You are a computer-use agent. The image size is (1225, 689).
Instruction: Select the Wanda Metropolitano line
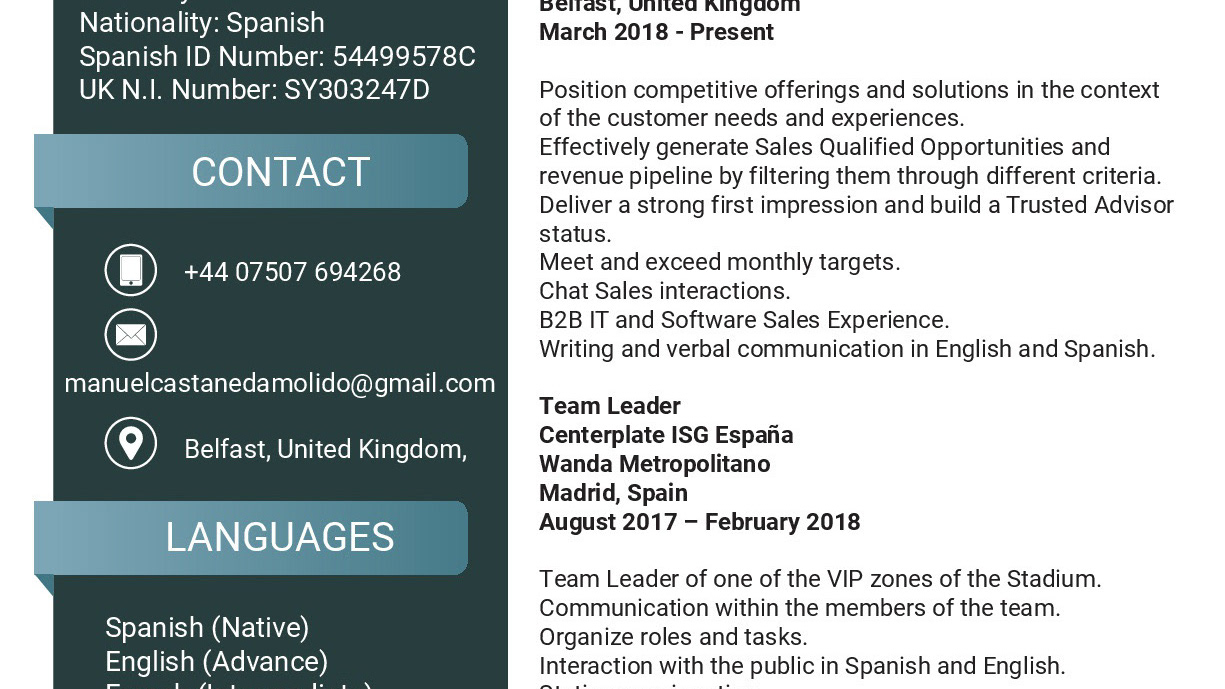coord(655,464)
